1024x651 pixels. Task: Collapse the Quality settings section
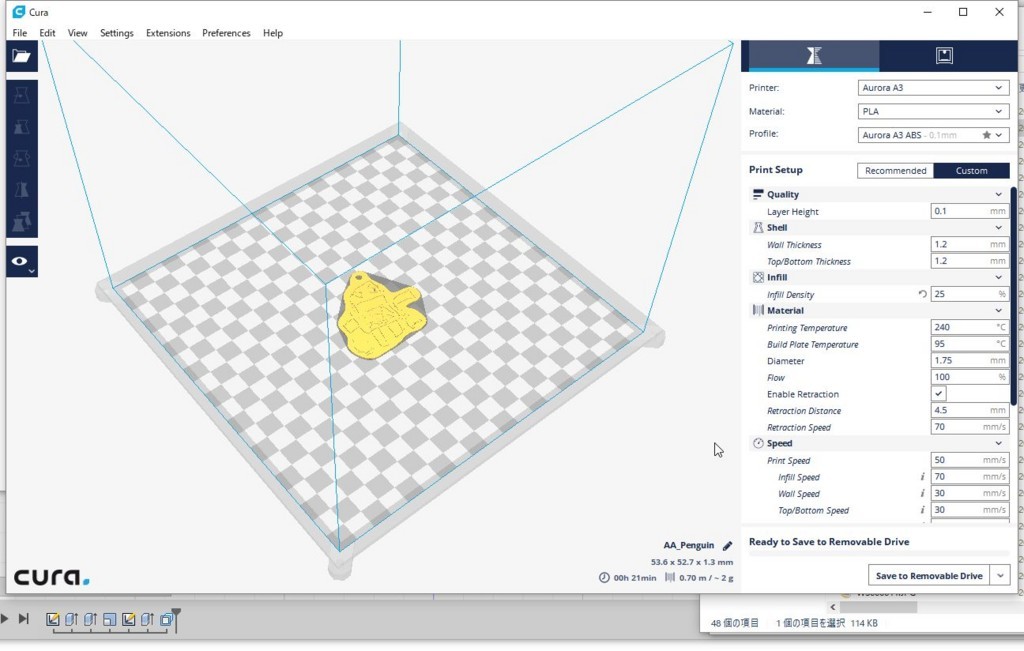(998, 194)
